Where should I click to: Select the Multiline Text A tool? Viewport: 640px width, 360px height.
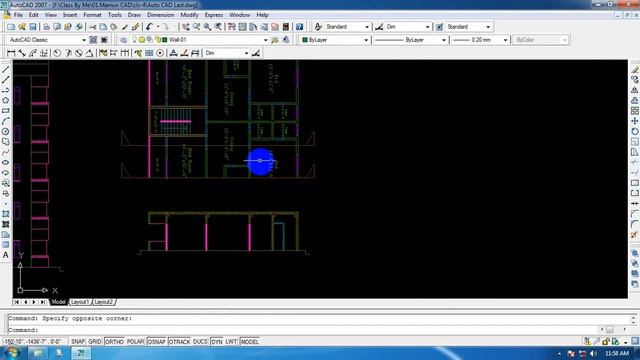coord(6,255)
